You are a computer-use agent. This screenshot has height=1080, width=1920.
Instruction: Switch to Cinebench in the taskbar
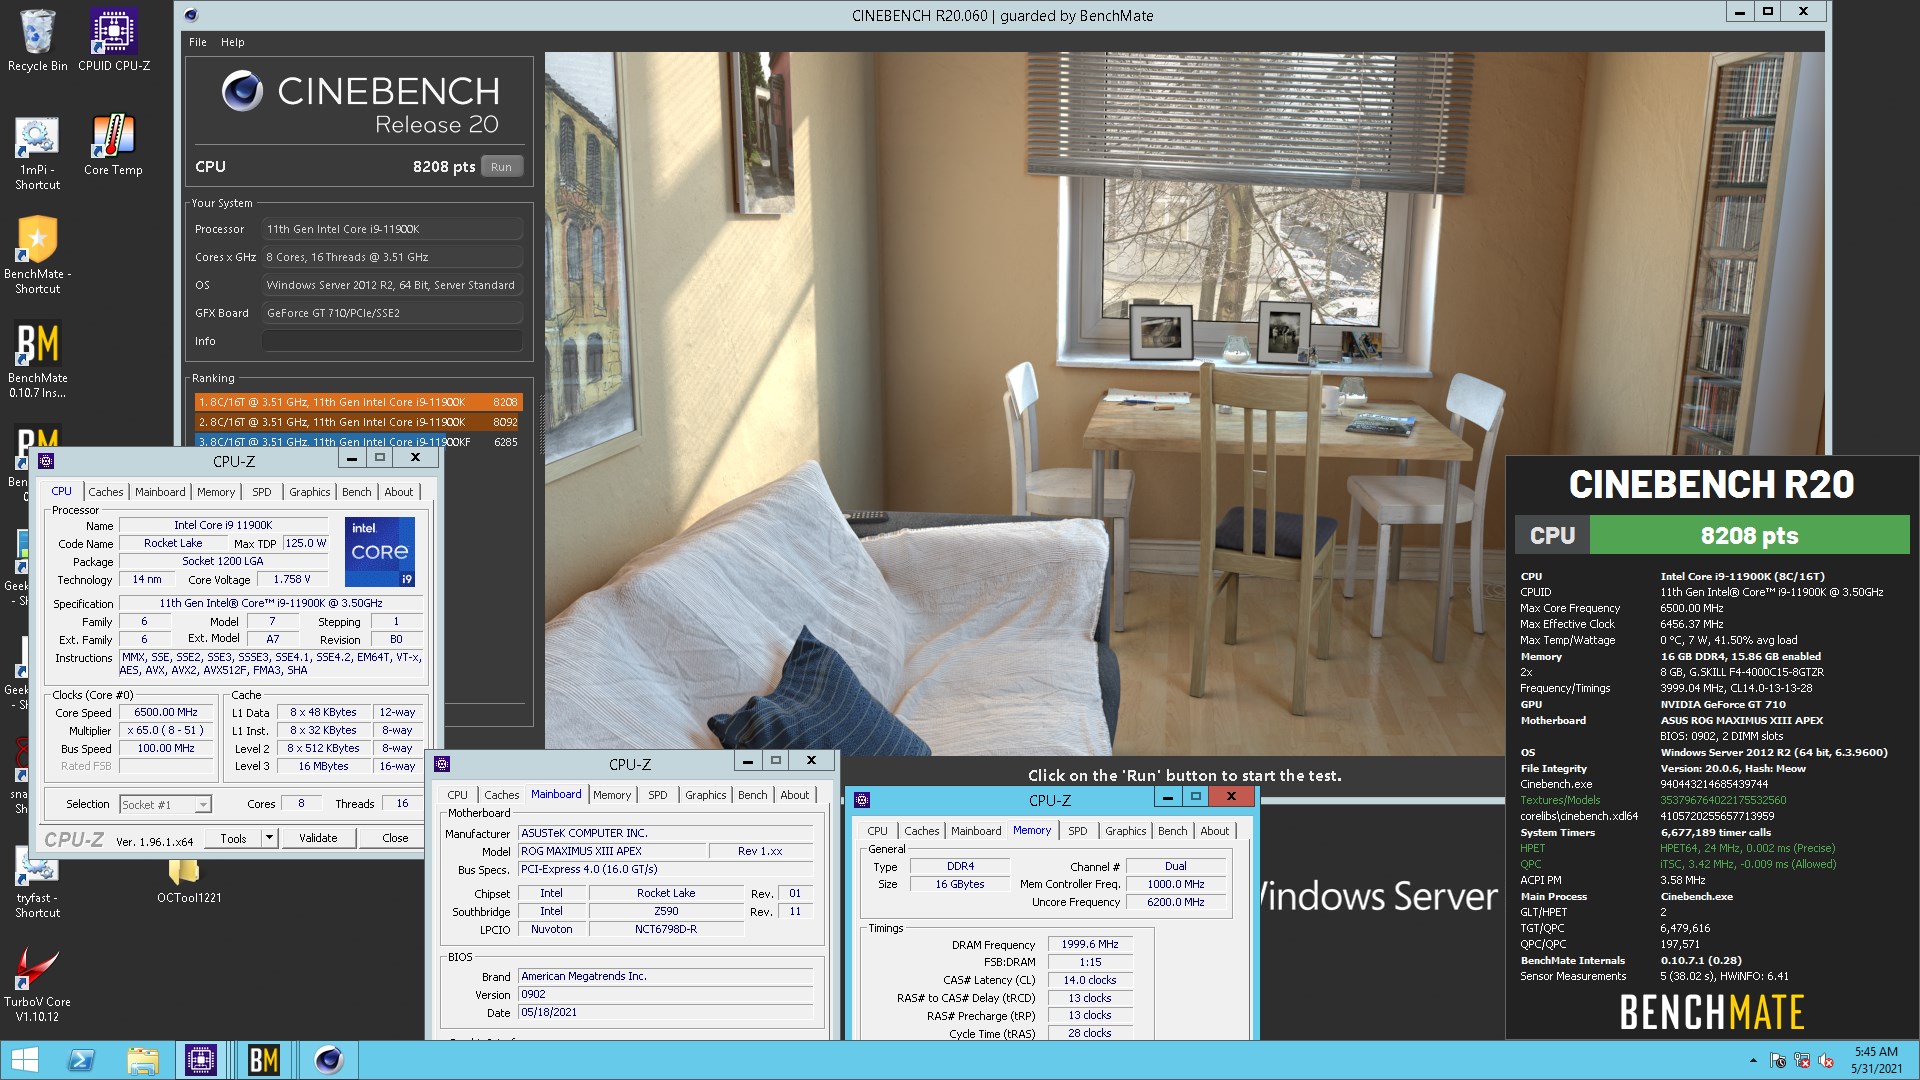(x=328, y=1060)
